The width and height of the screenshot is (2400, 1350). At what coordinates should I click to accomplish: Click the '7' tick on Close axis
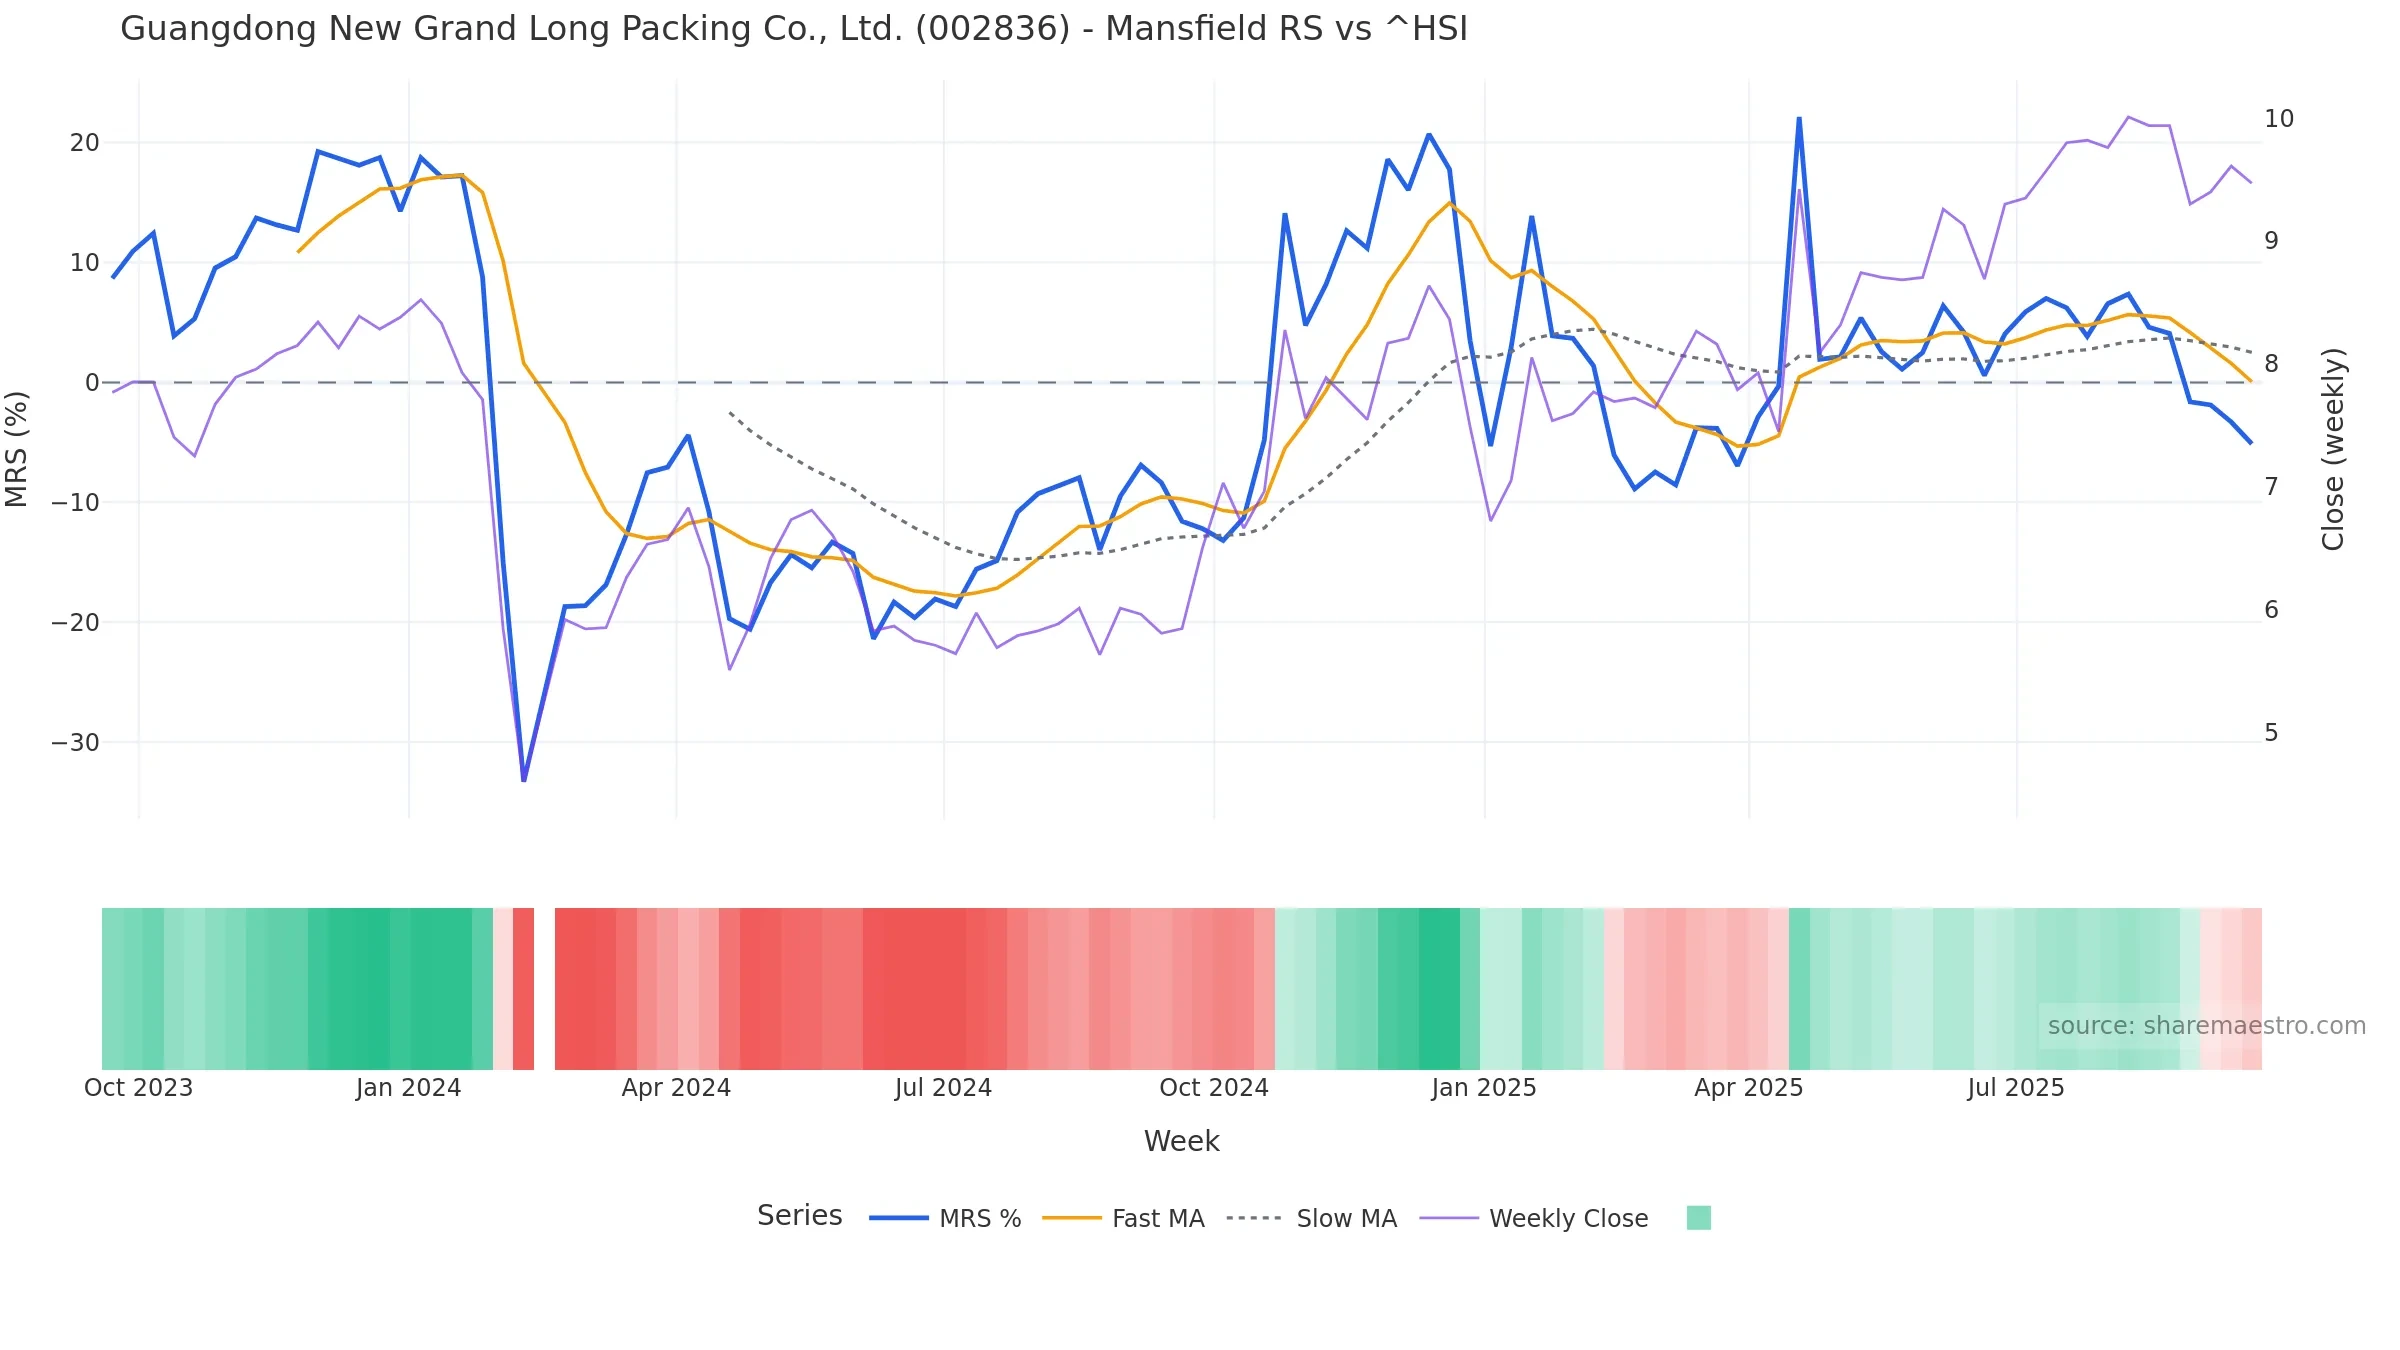[2271, 487]
